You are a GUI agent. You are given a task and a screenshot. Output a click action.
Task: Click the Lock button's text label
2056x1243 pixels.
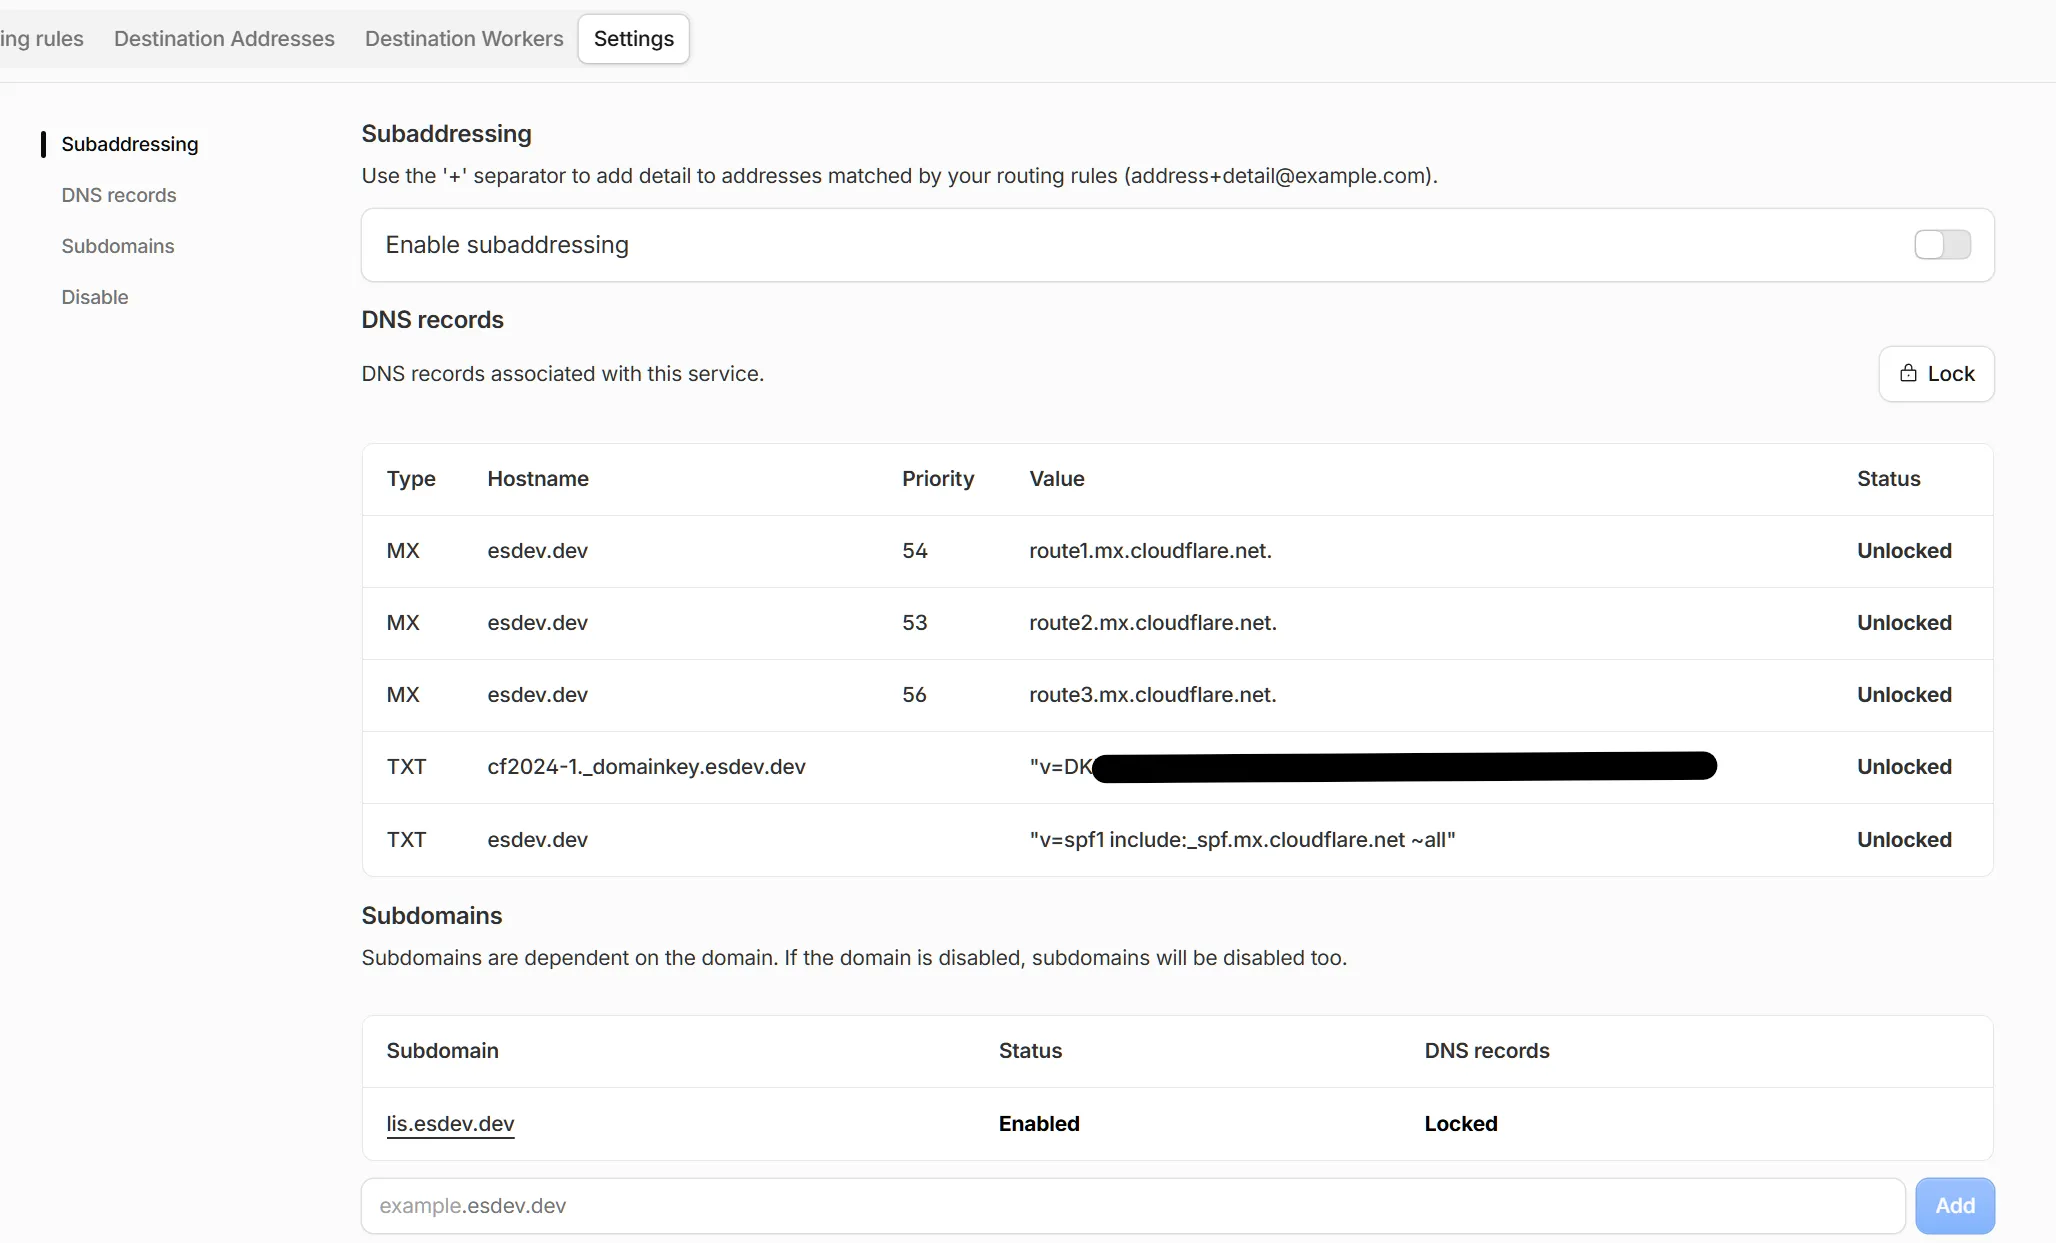click(1951, 374)
